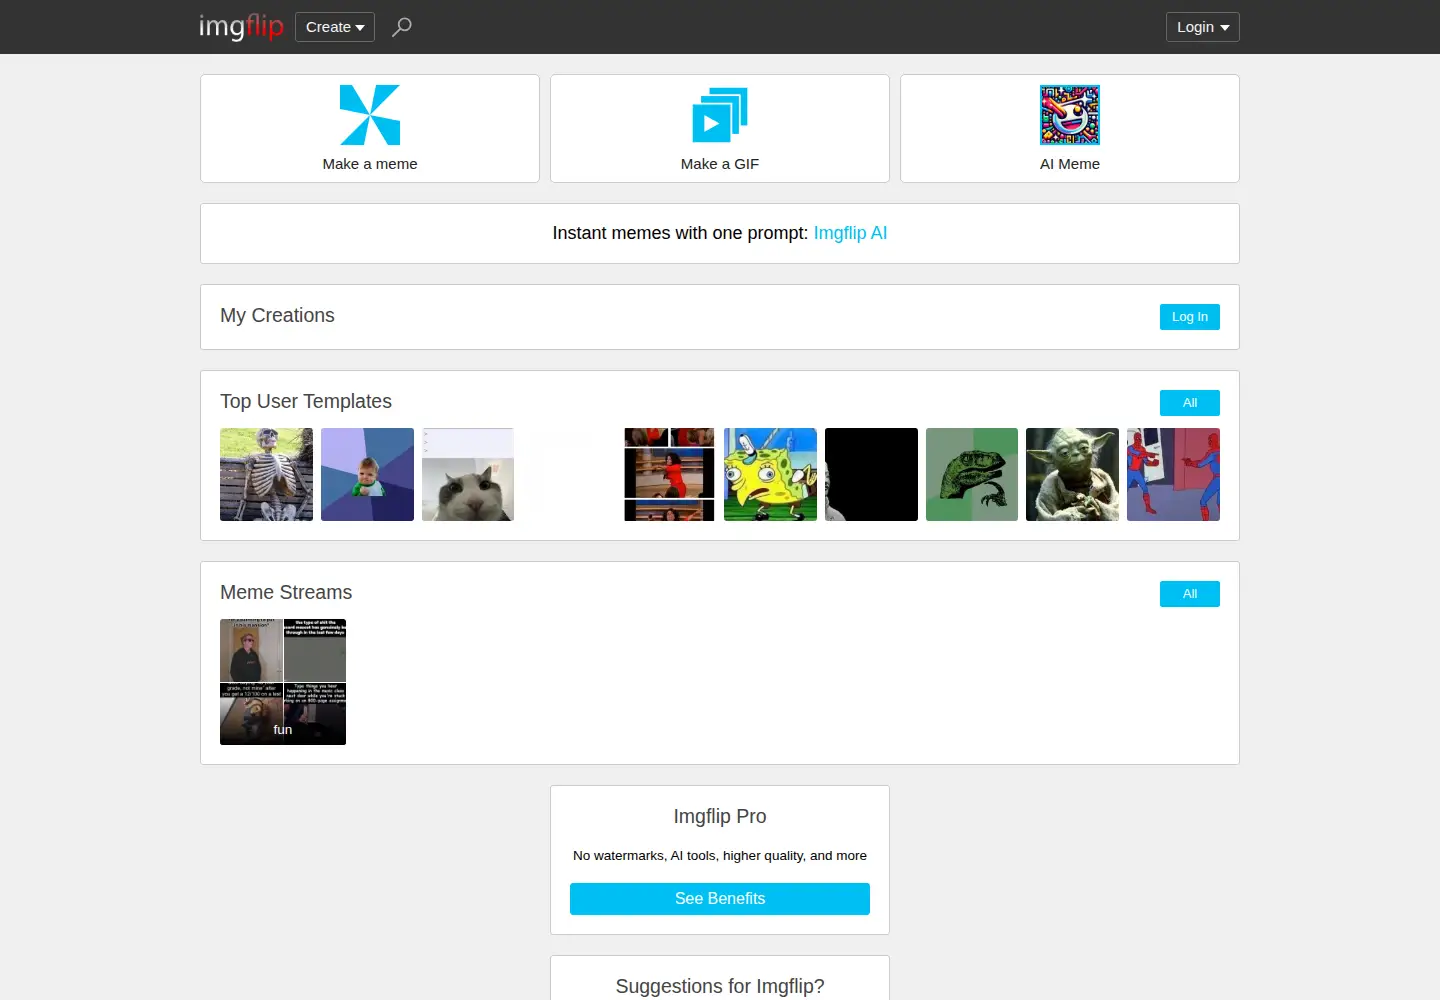Click the Make a GIF label
The width and height of the screenshot is (1440, 1000).
[720, 164]
